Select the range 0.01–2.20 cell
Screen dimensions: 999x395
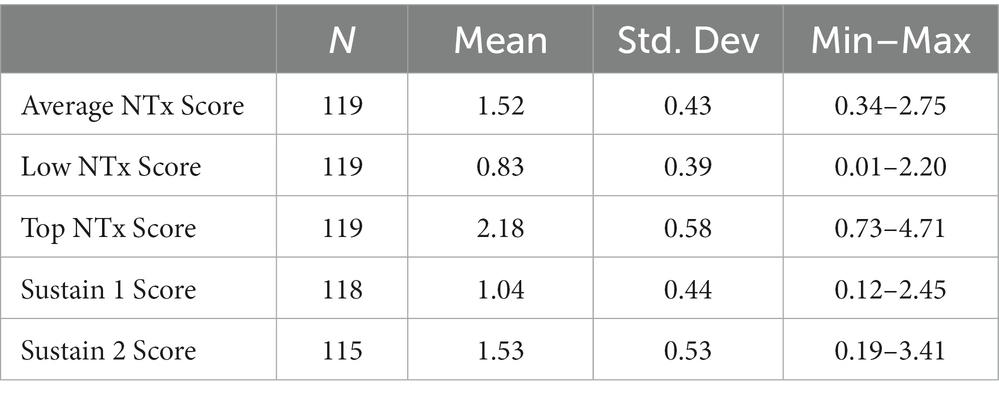[891, 167]
